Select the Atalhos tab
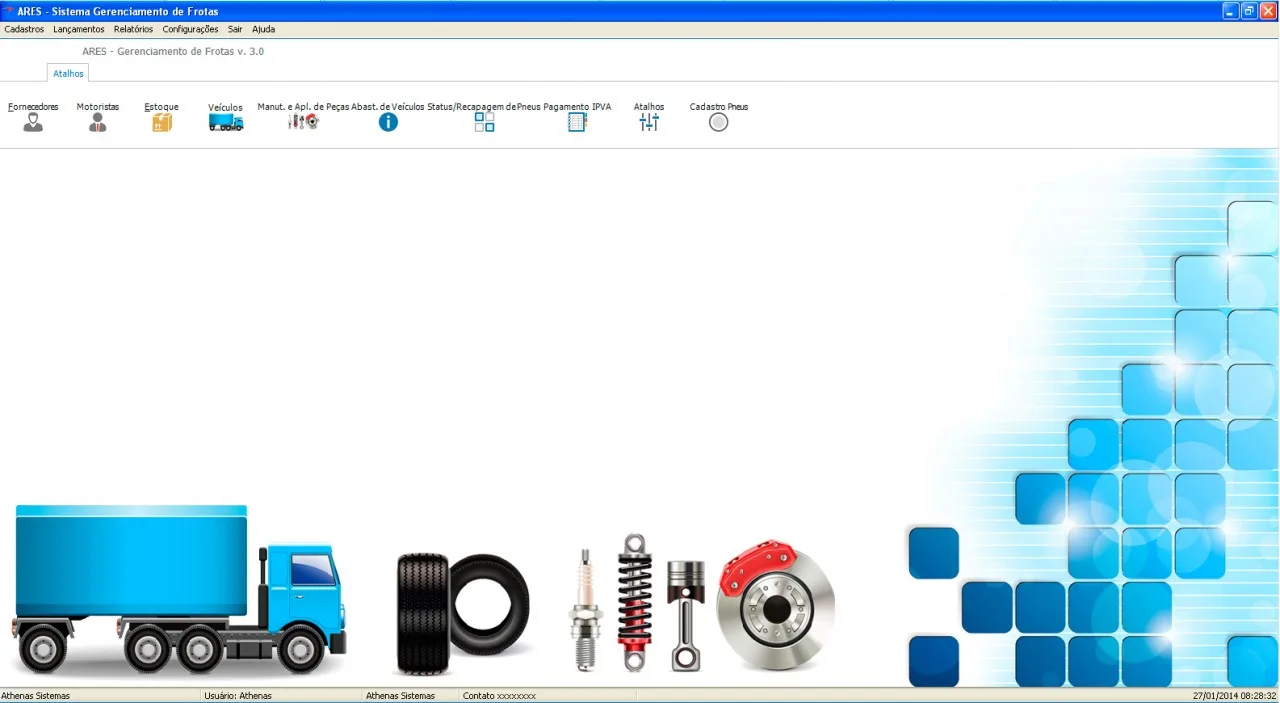Viewport: 1280px width, 703px height. tap(68, 73)
